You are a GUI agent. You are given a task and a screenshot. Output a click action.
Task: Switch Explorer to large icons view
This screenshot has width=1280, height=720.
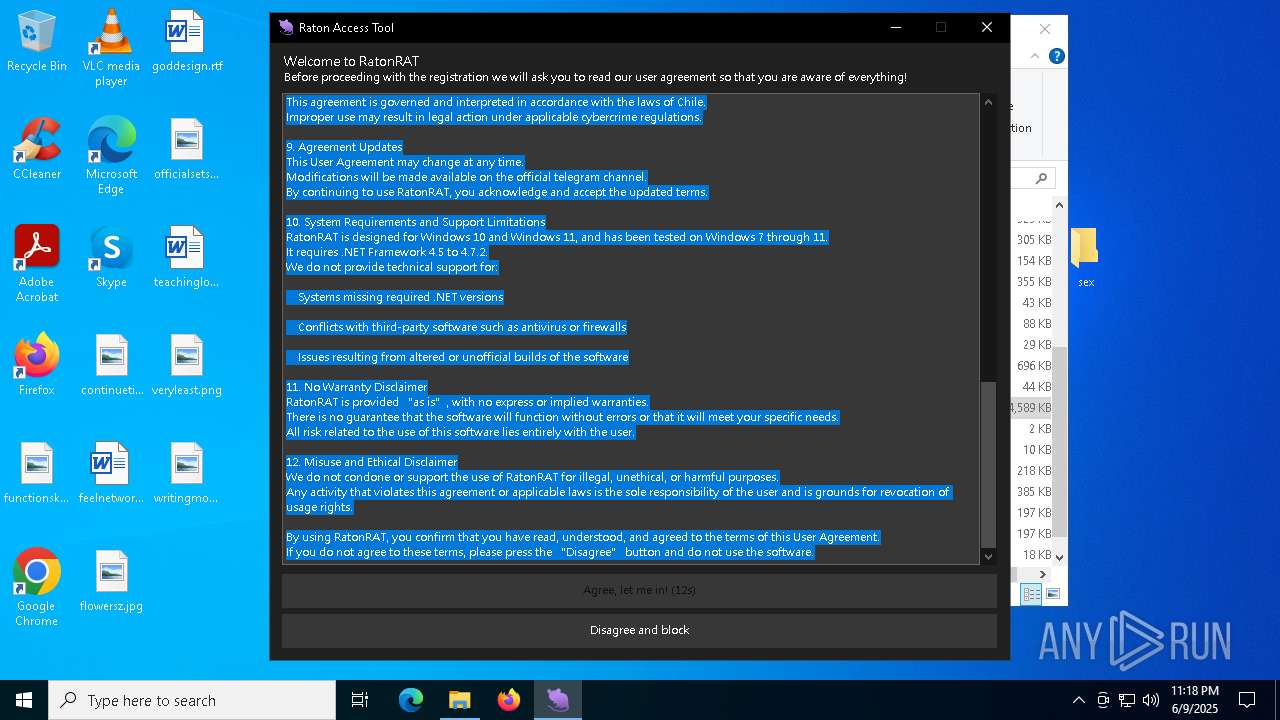click(x=1052, y=594)
